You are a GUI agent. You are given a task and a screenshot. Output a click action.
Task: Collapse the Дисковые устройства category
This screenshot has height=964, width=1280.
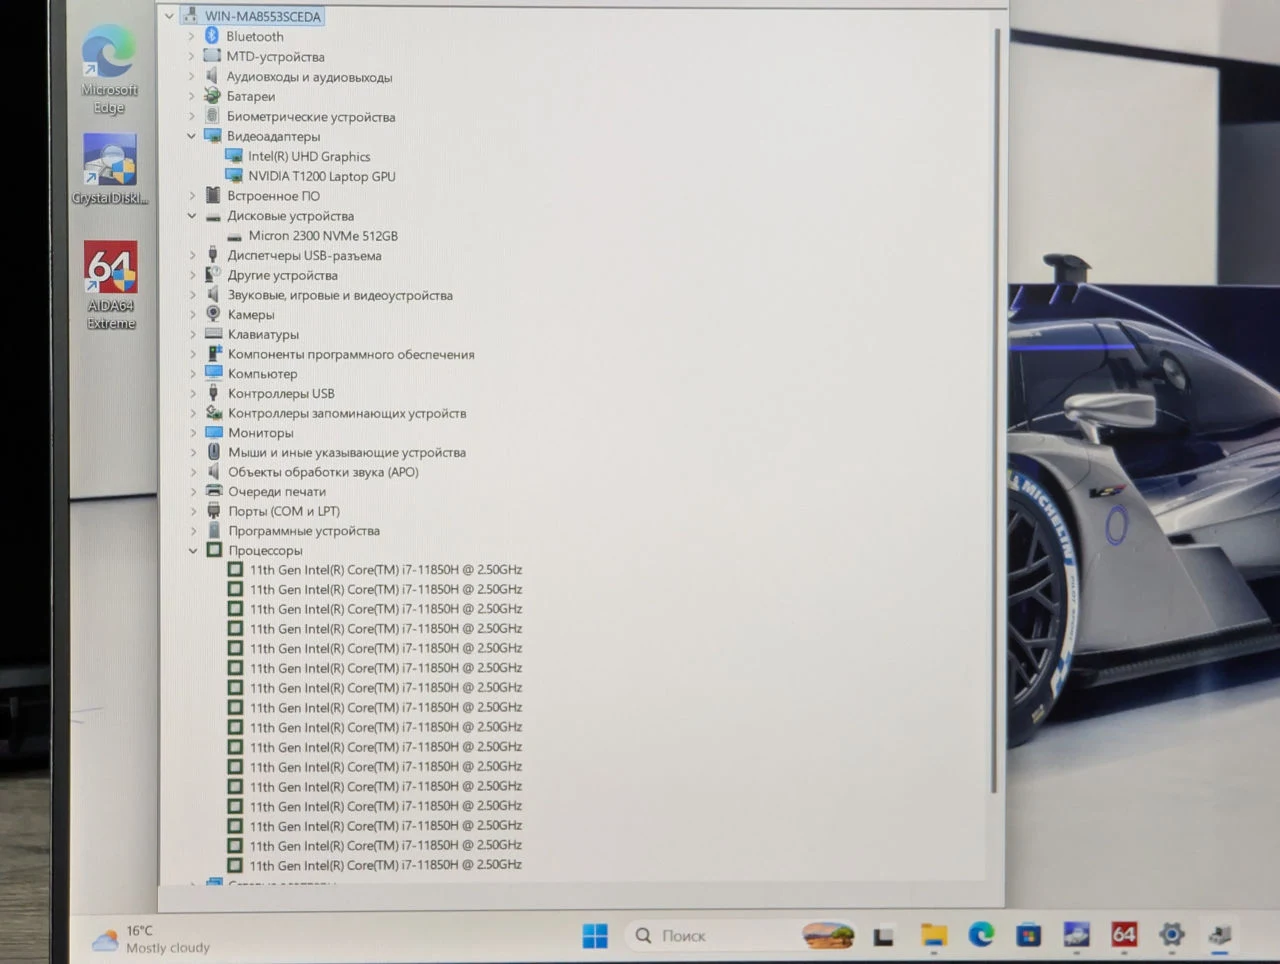click(192, 216)
